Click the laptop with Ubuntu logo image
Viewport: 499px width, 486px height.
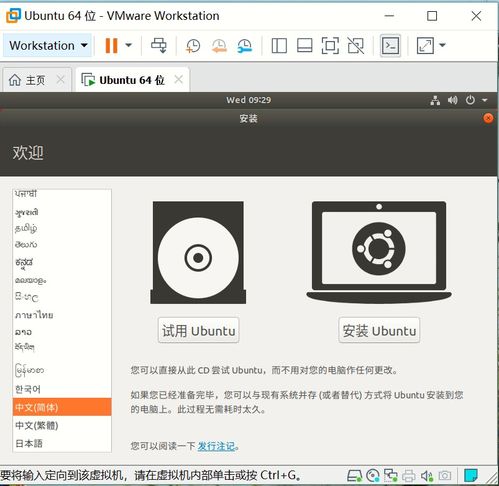pyautogui.click(x=379, y=252)
